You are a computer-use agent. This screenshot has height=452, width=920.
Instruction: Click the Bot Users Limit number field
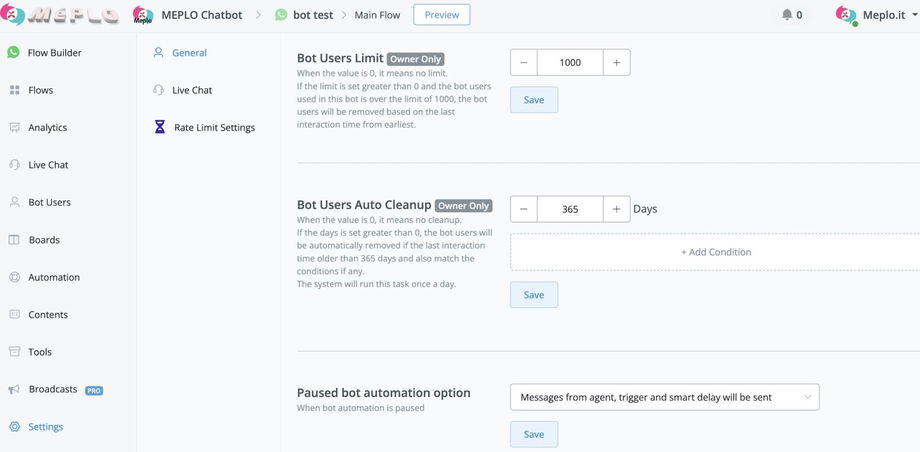pos(570,63)
